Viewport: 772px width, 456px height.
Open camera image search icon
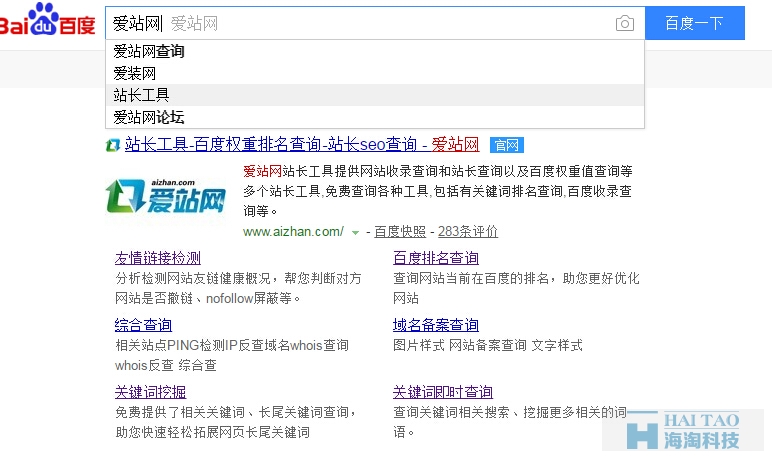624,23
